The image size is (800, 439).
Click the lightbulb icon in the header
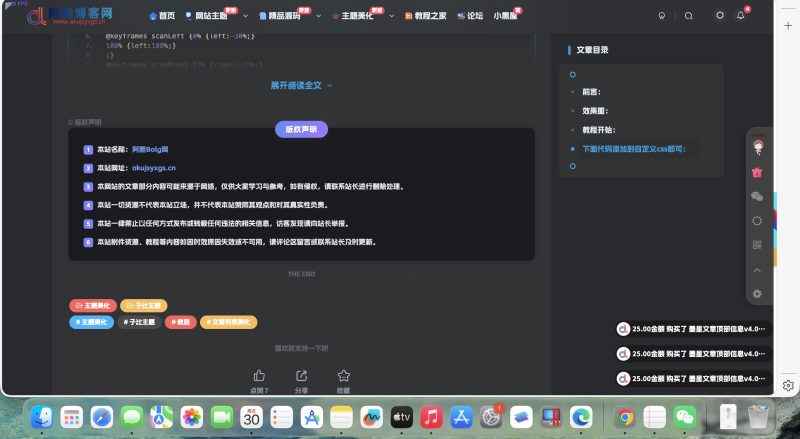point(662,16)
